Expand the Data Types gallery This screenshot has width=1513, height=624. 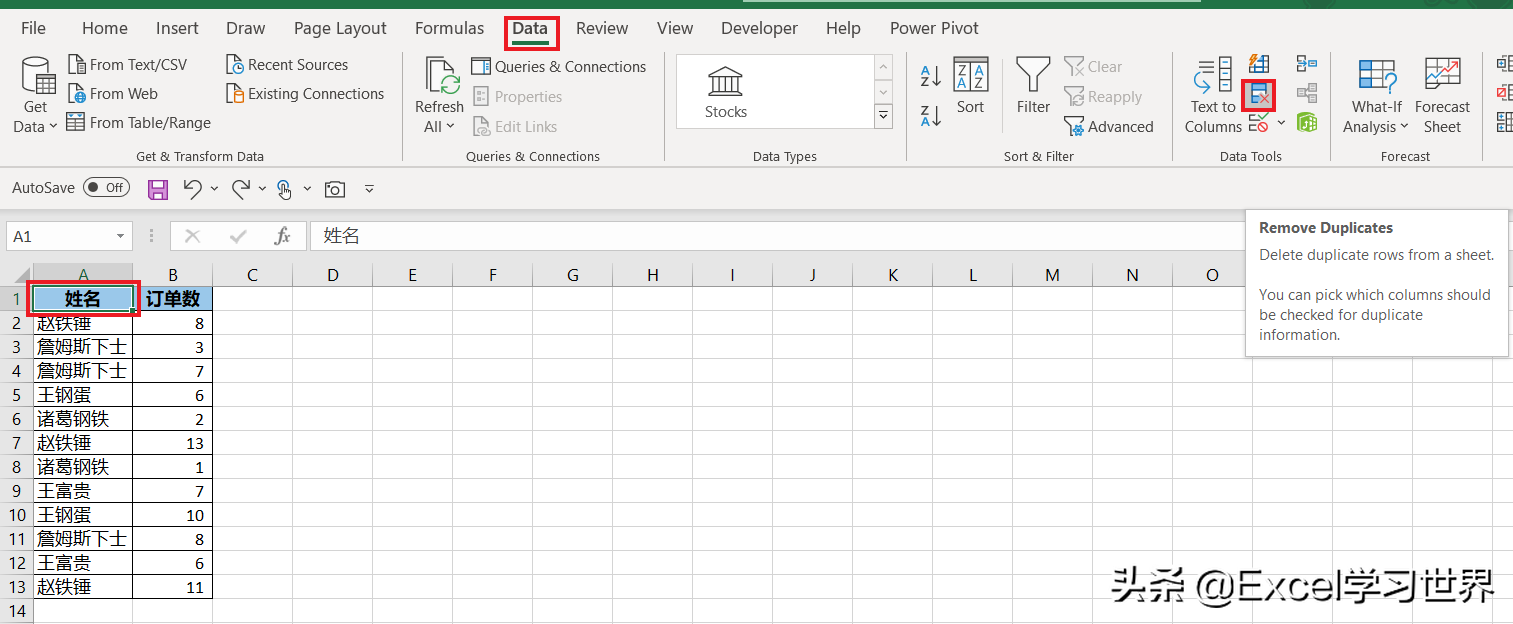[x=883, y=116]
